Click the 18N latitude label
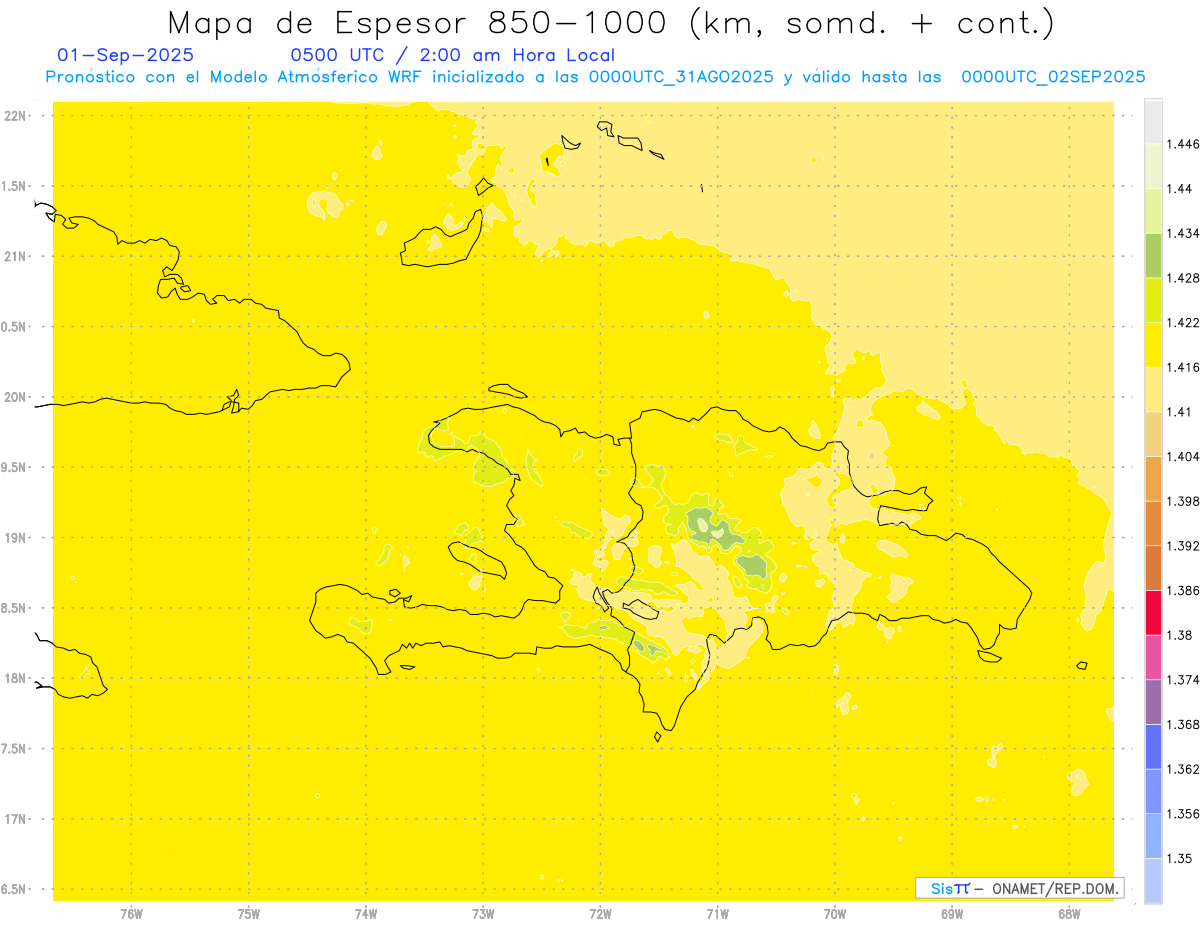The width and height of the screenshot is (1200, 927). pyautogui.click(x=15, y=678)
